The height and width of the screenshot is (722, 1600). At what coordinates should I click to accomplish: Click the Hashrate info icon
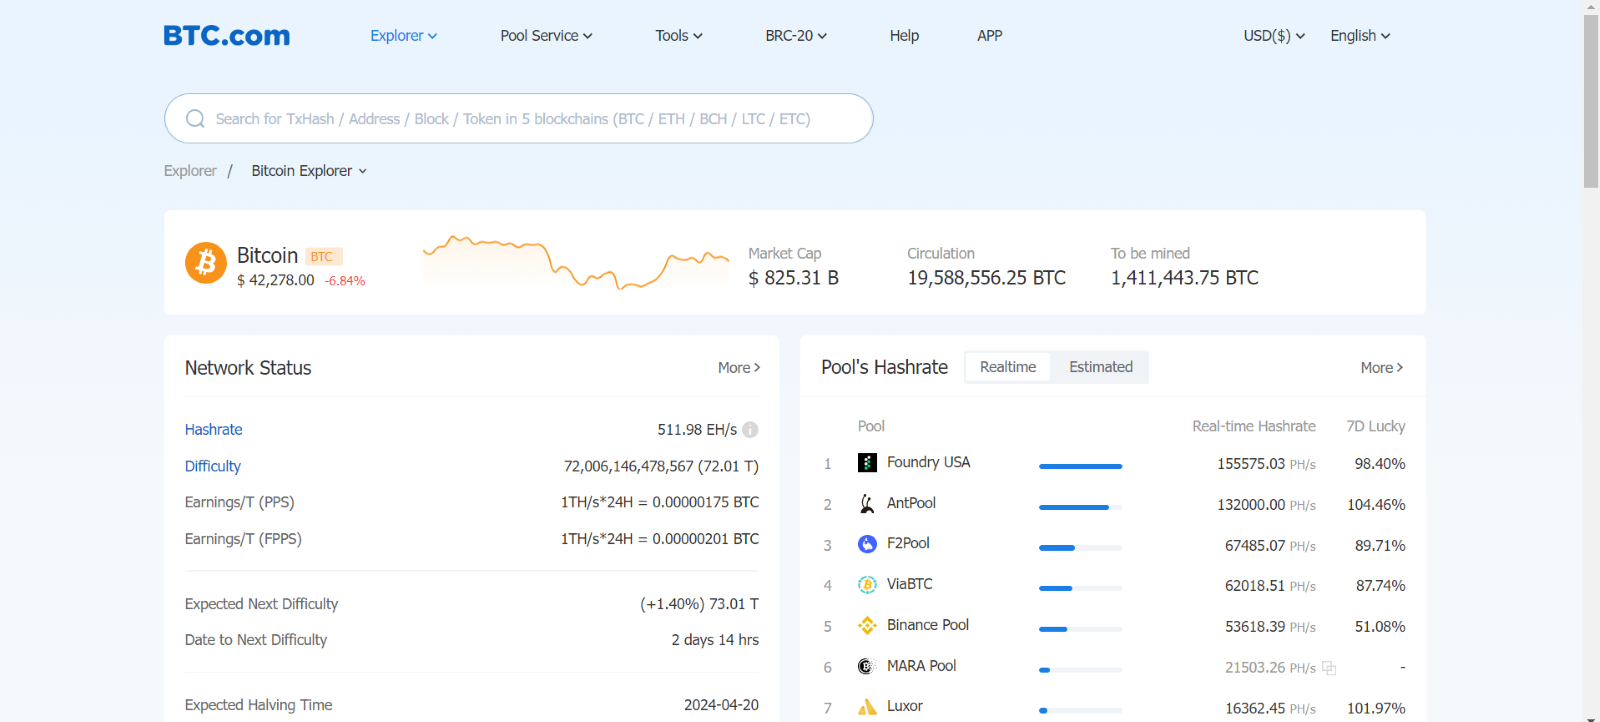(x=750, y=430)
